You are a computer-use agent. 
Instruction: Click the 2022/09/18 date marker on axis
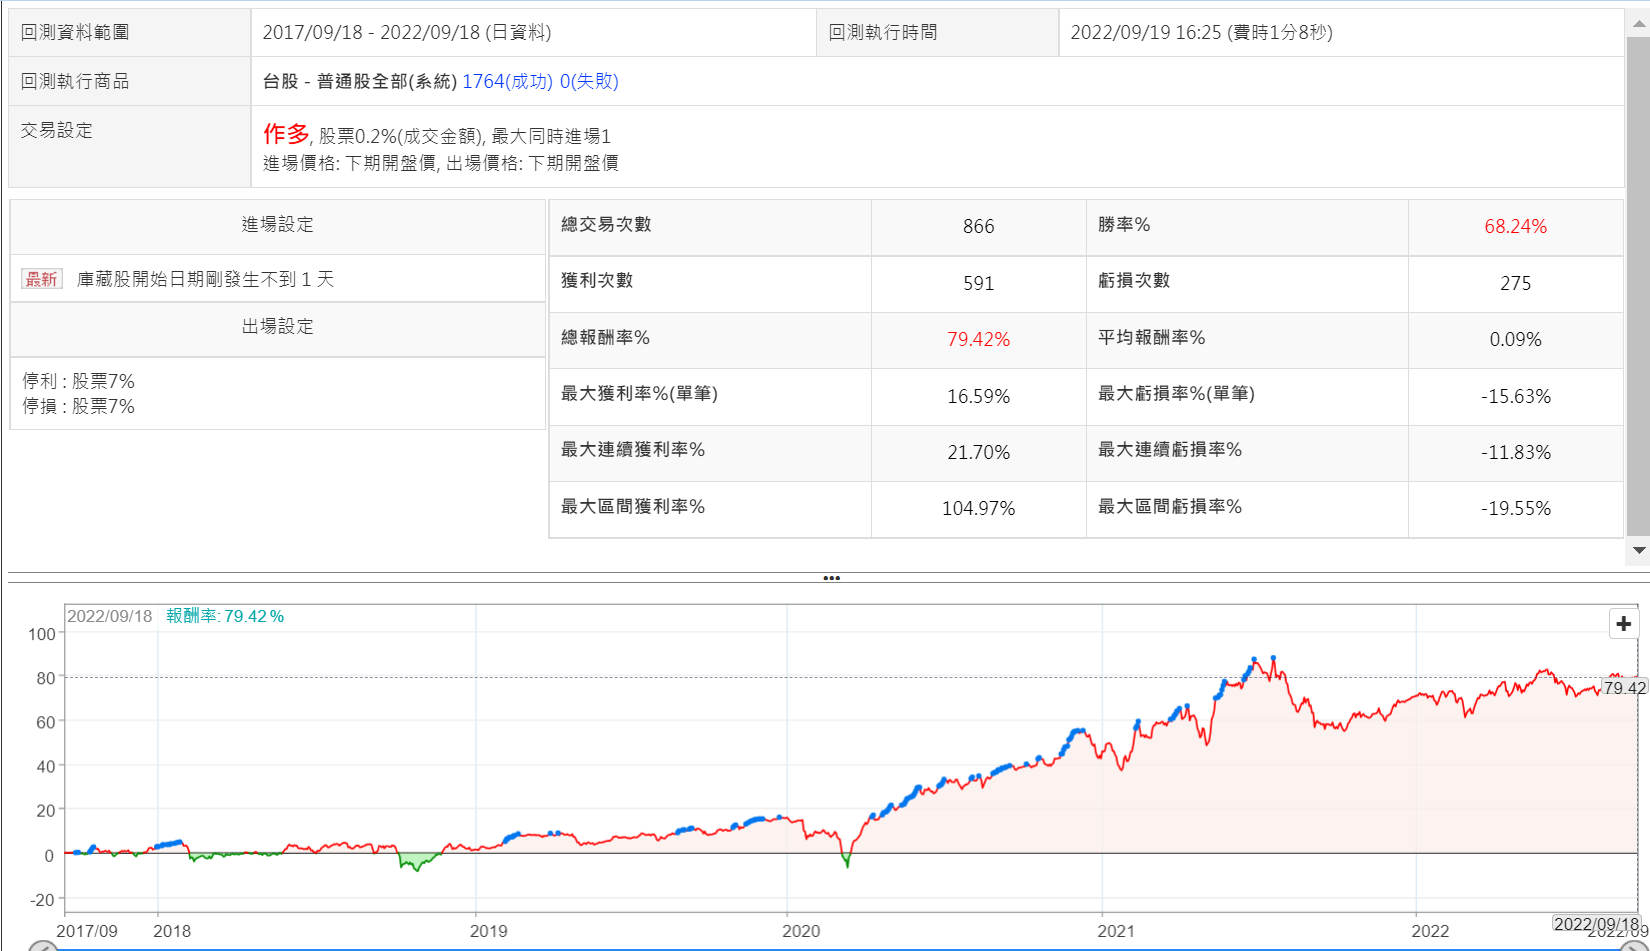tap(1596, 923)
